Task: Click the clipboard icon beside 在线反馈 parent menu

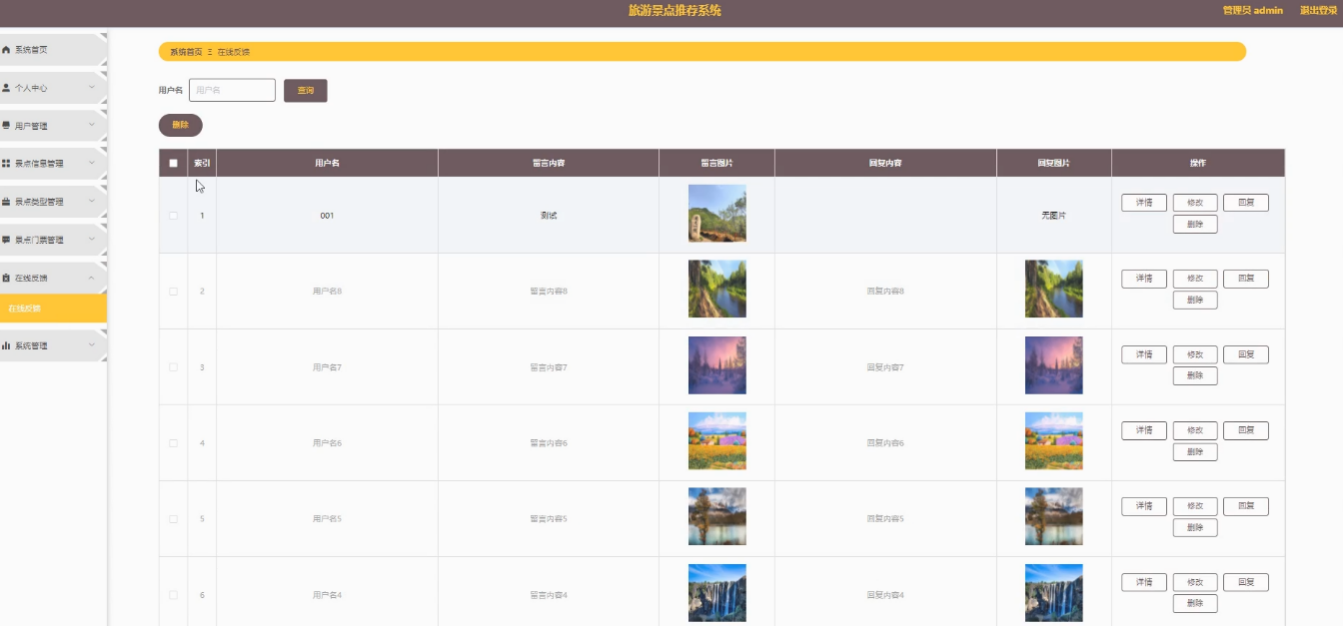Action: pyautogui.click(x=6, y=278)
